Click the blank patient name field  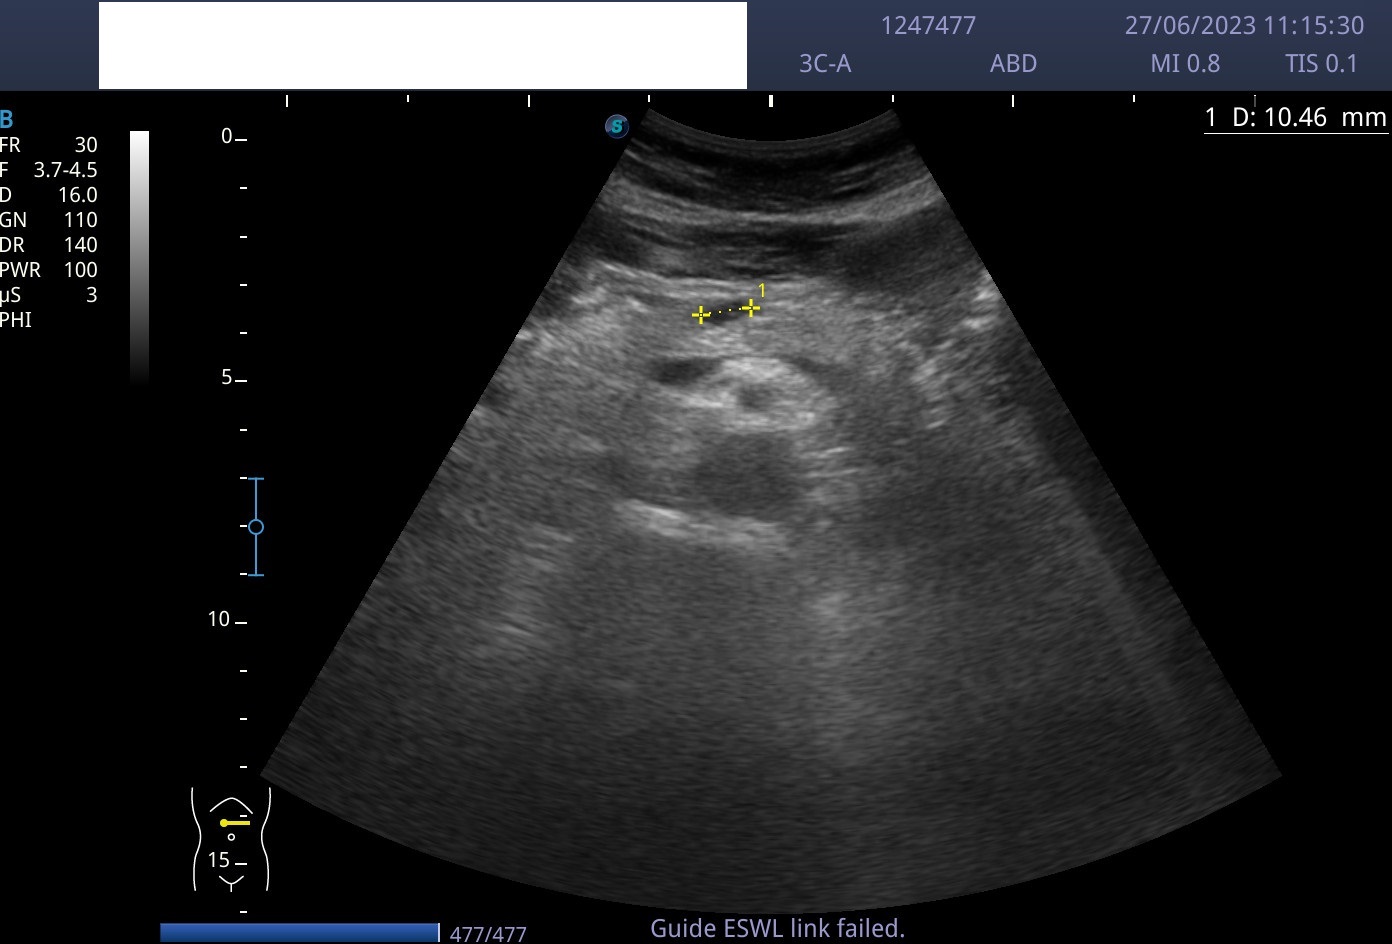click(422, 45)
